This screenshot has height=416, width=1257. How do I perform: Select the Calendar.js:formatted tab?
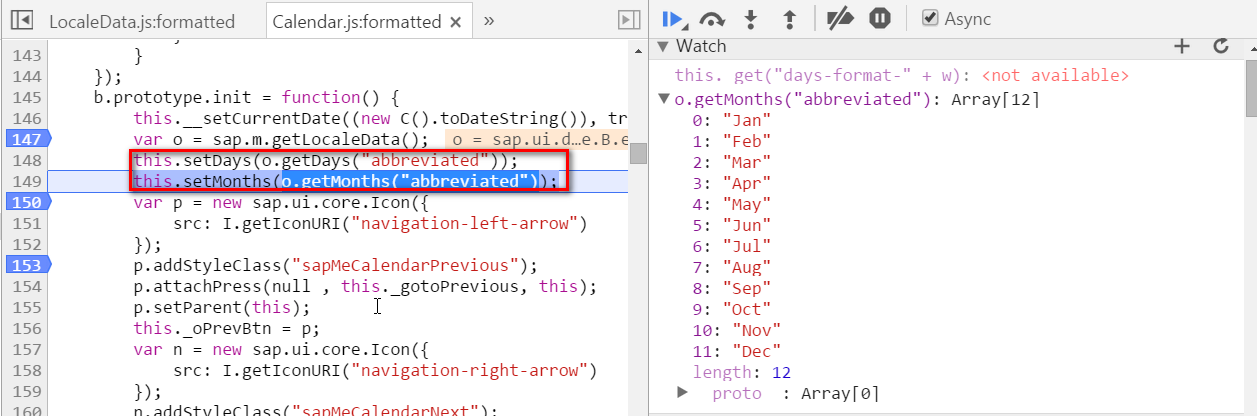[x=357, y=21]
